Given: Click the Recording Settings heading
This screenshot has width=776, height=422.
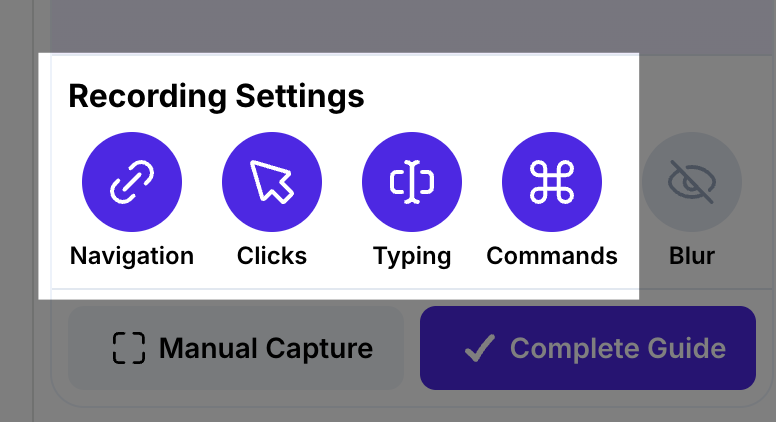Looking at the screenshot, I should pyautogui.click(x=216, y=97).
